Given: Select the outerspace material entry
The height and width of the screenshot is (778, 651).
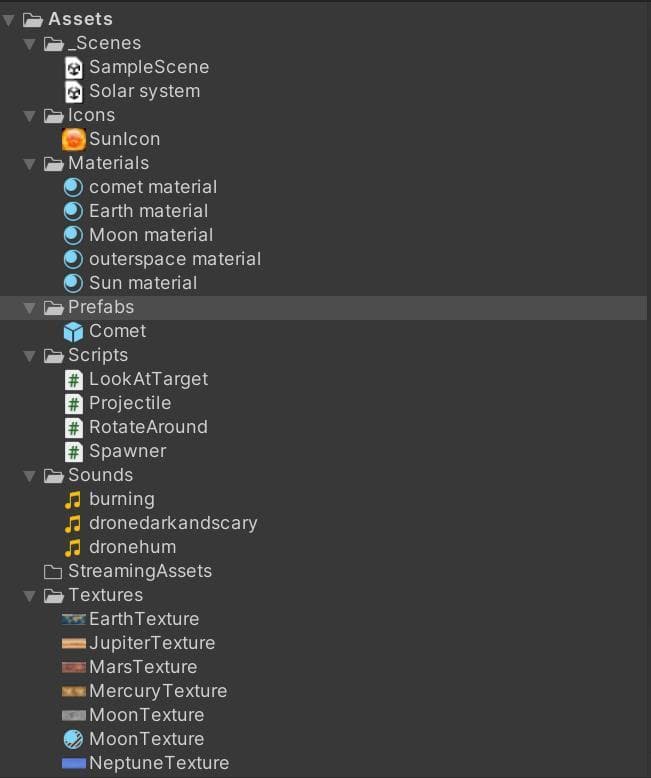Looking at the screenshot, I should click(x=162, y=259).
